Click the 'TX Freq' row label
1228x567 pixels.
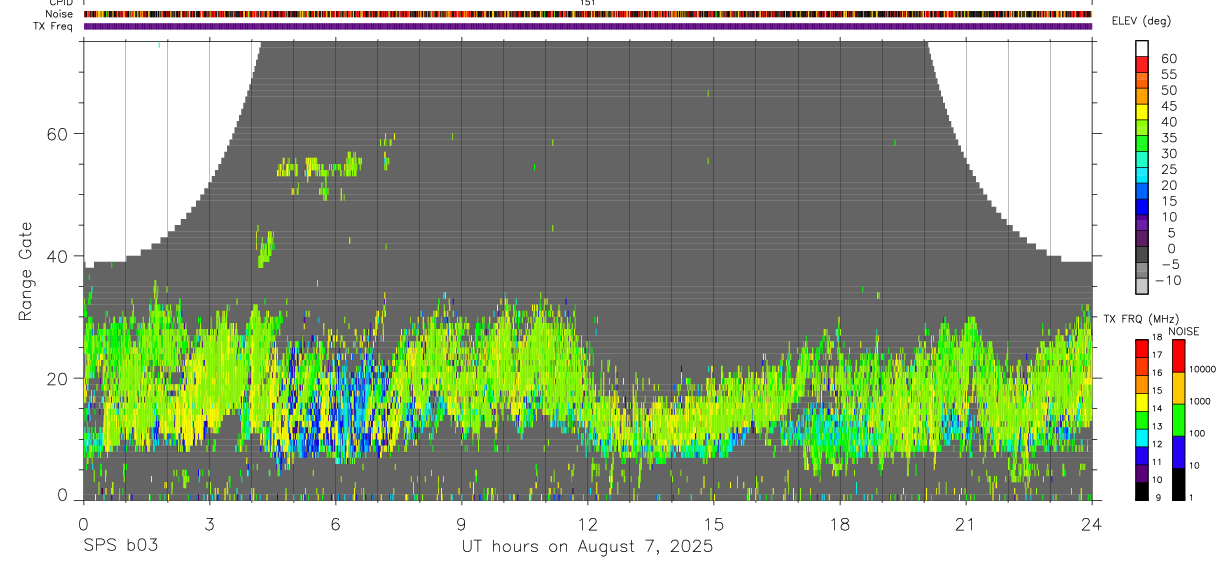click(x=54, y=26)
